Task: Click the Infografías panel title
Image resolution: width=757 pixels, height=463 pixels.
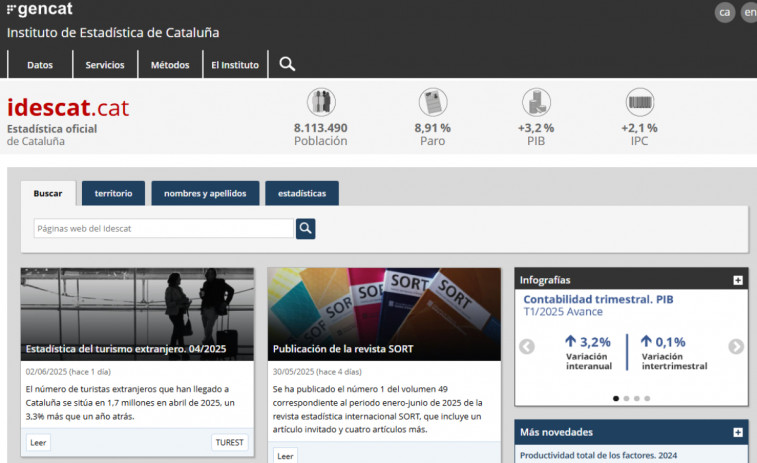Action: tap(545, 280)
